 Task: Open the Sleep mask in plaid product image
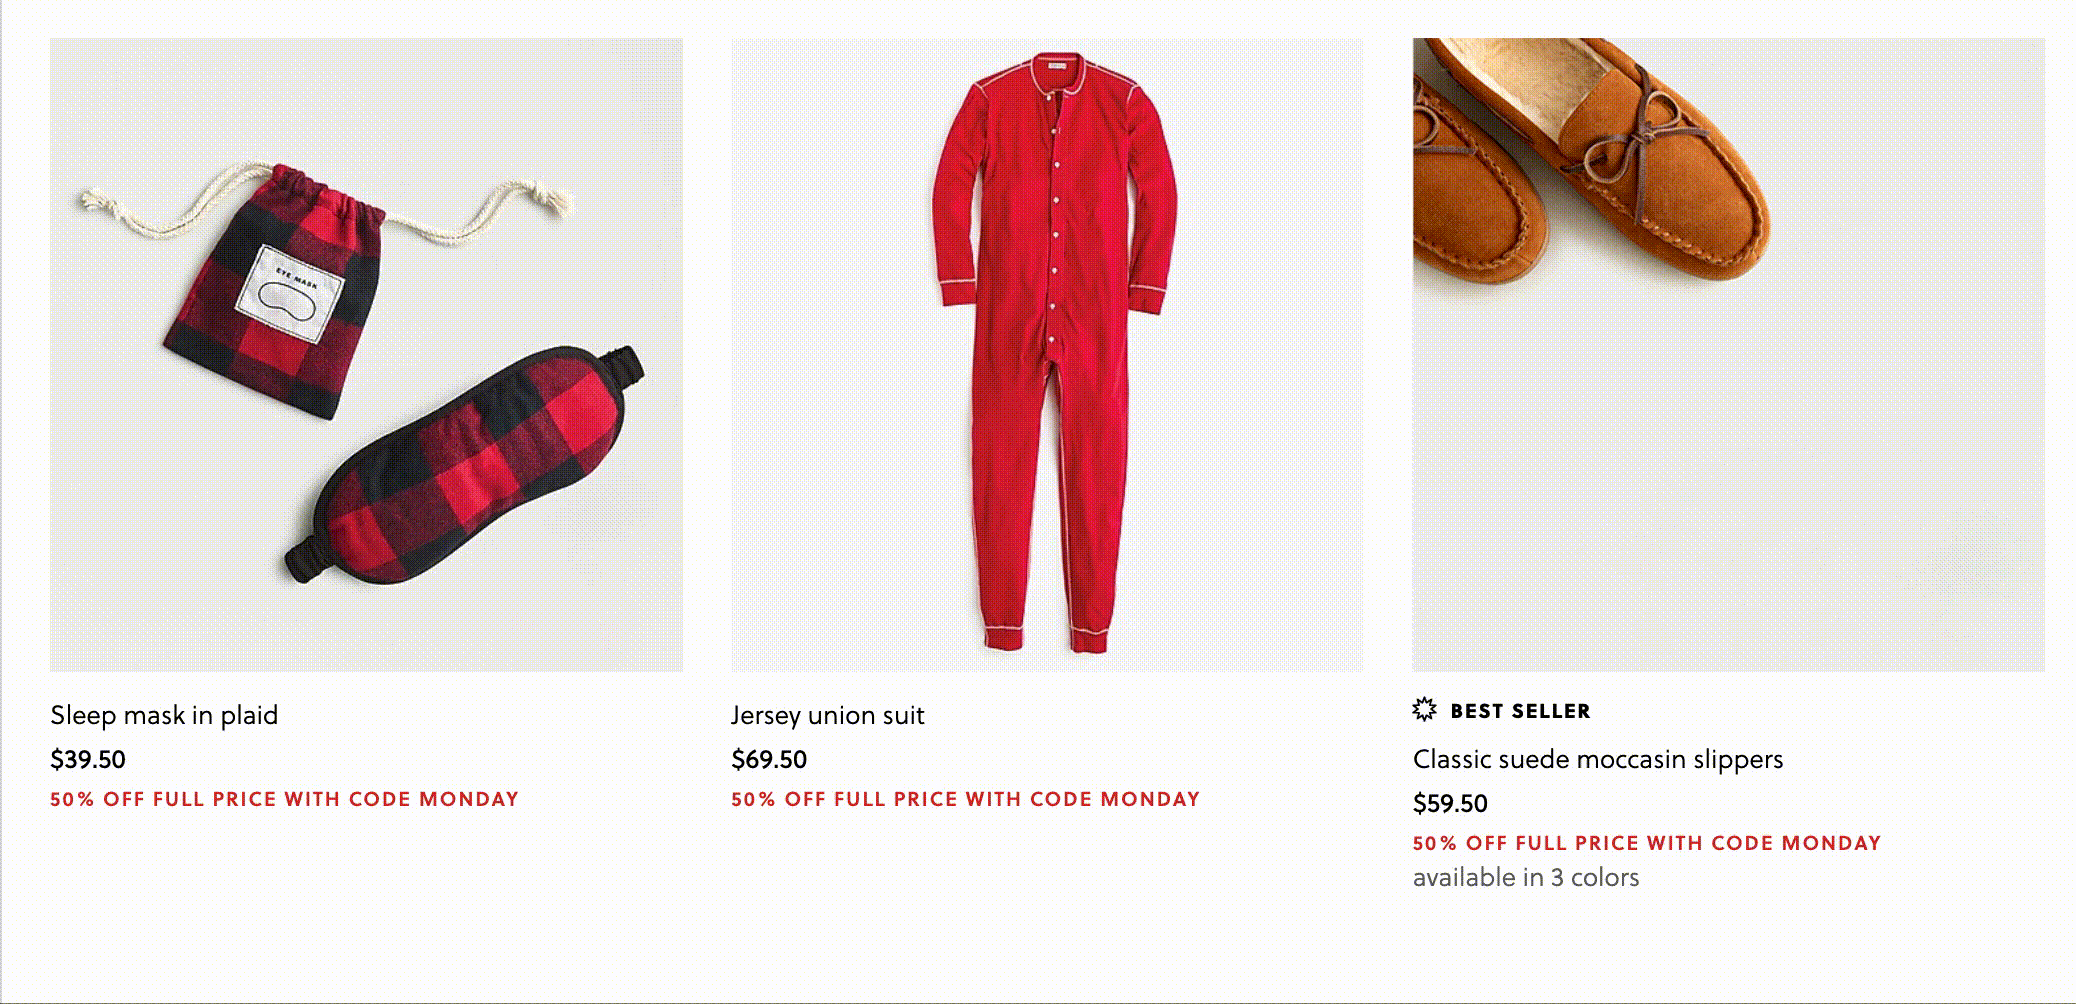coord(366,354)
